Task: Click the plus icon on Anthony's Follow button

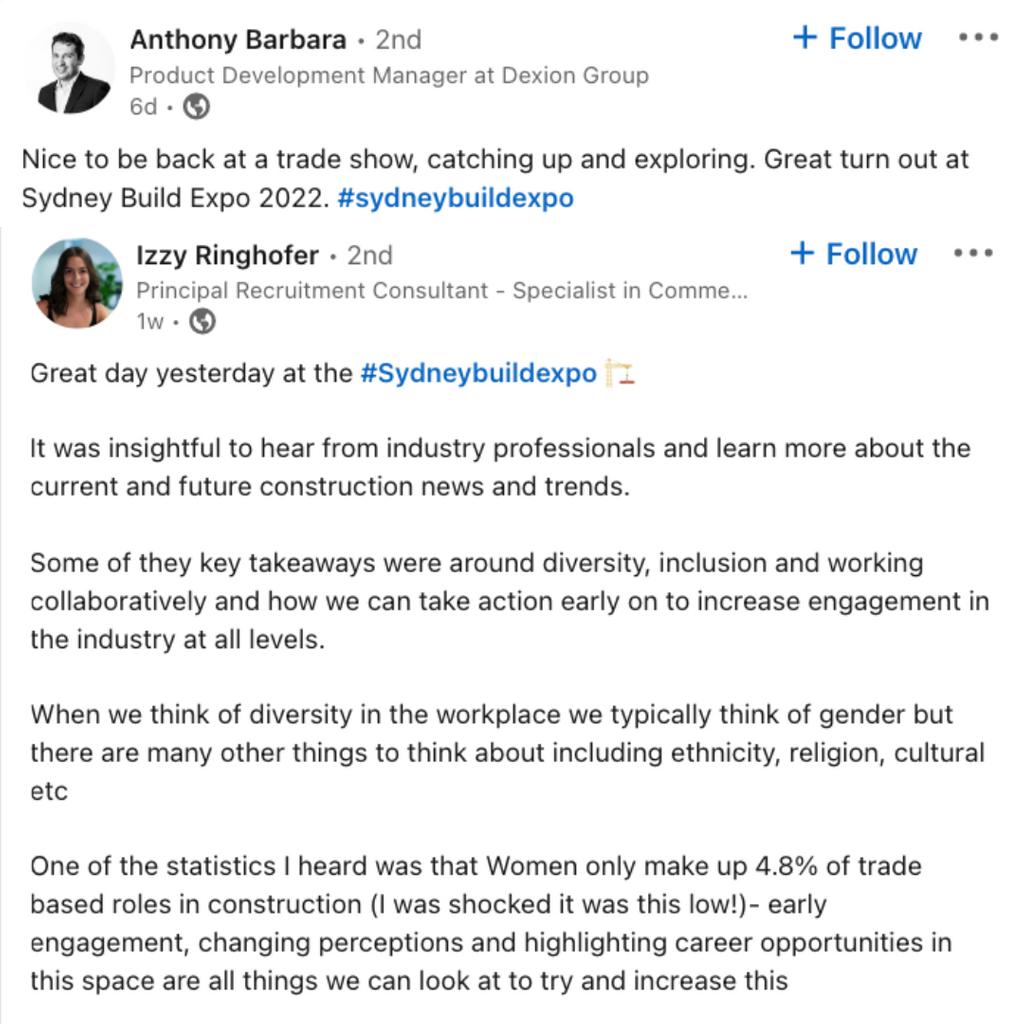Action: [805, 37]
